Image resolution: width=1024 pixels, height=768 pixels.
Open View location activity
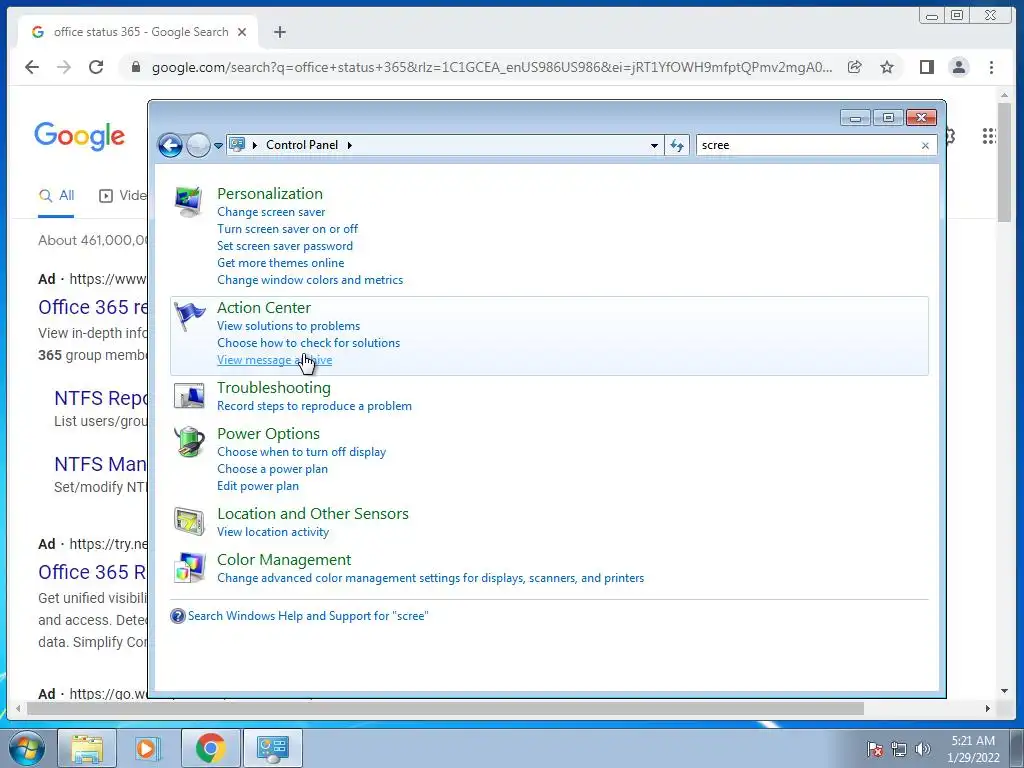click(273, 532)
